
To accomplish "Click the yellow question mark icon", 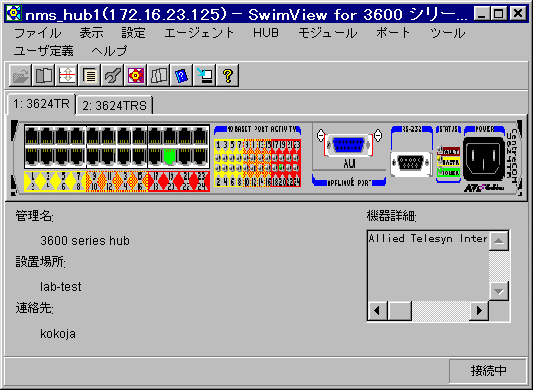I will click(x=228, y=75).
